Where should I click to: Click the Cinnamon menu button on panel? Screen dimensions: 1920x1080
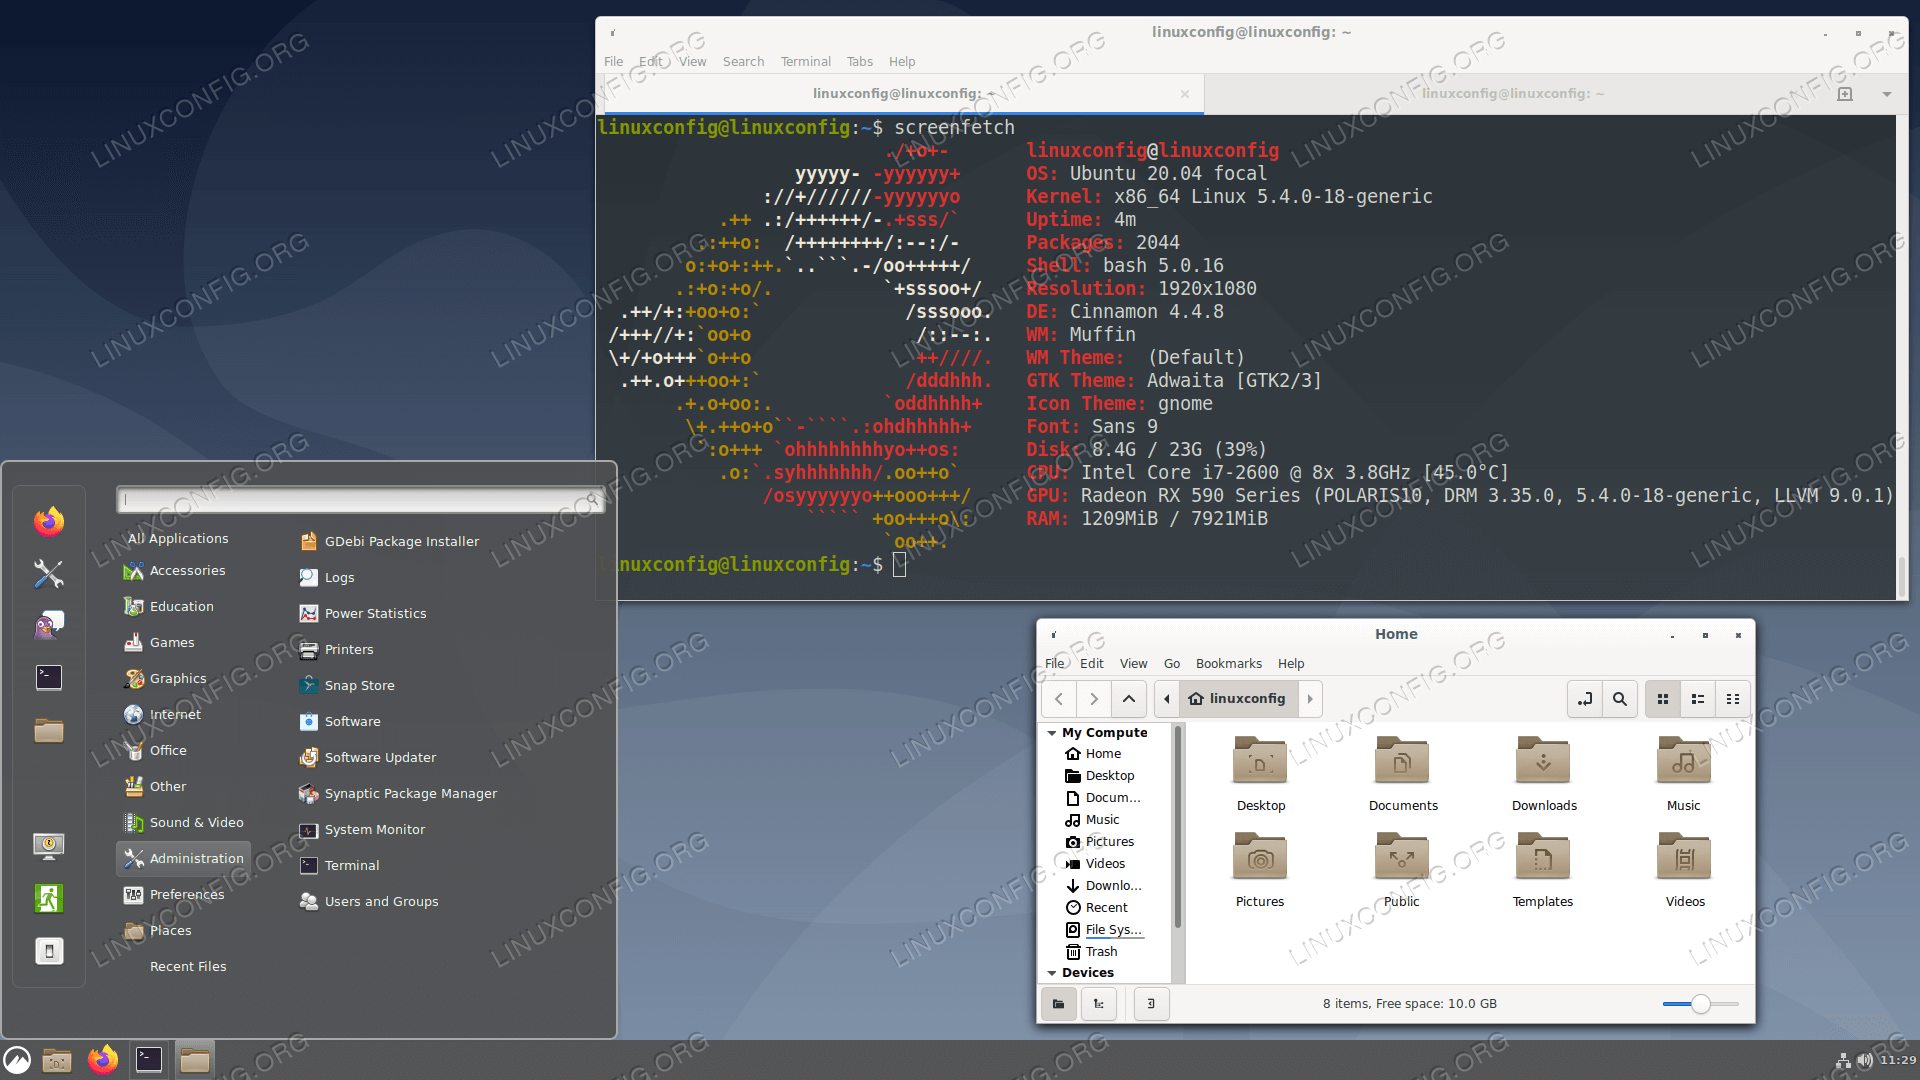(17, 1060)
